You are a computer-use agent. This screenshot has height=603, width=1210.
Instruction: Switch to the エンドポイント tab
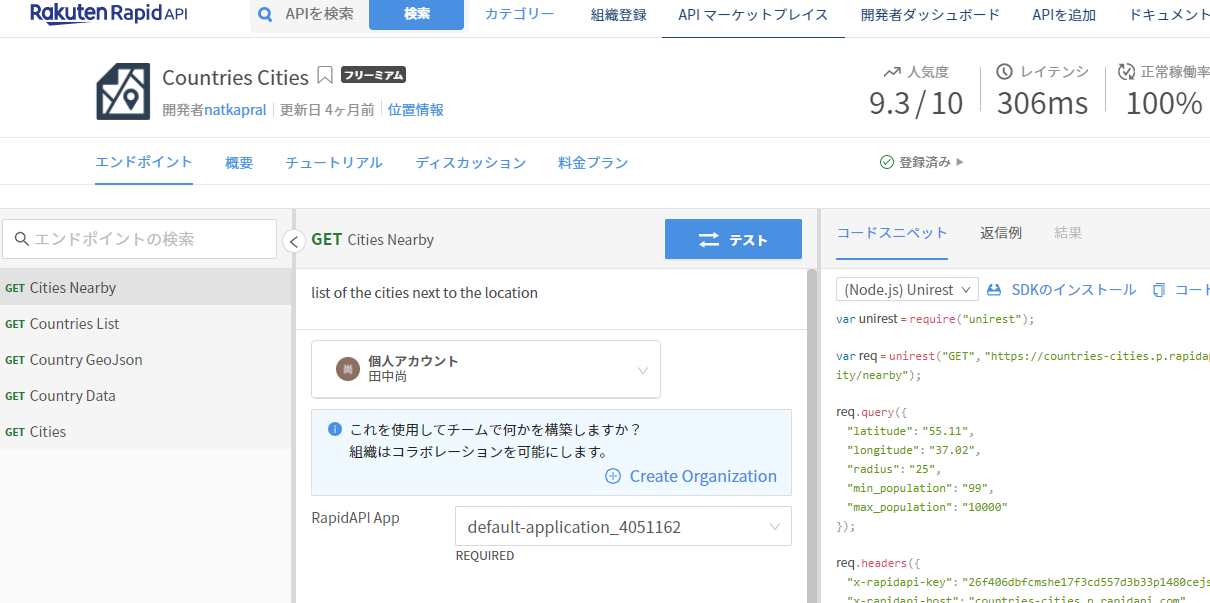point(144,162)
